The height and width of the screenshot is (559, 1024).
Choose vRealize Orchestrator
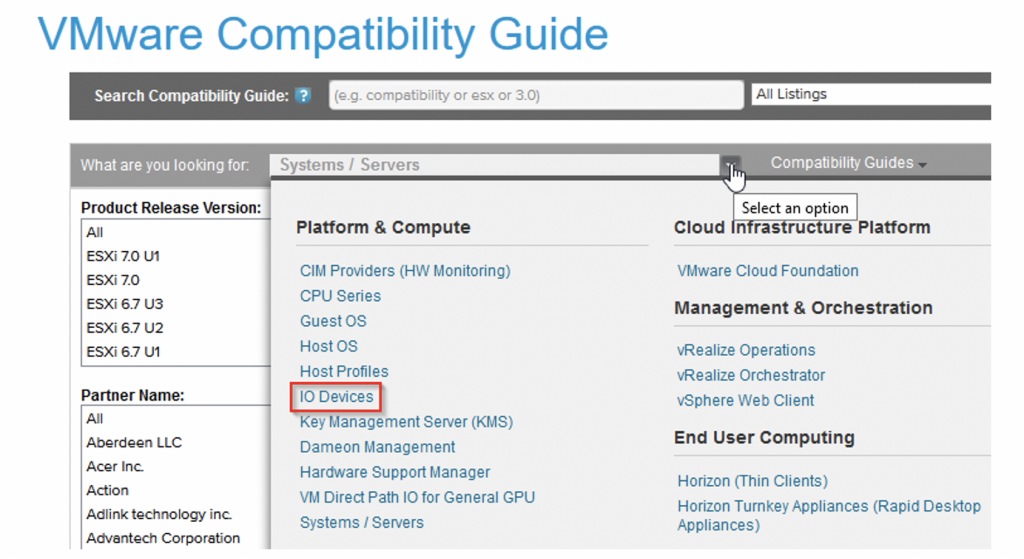751,375
